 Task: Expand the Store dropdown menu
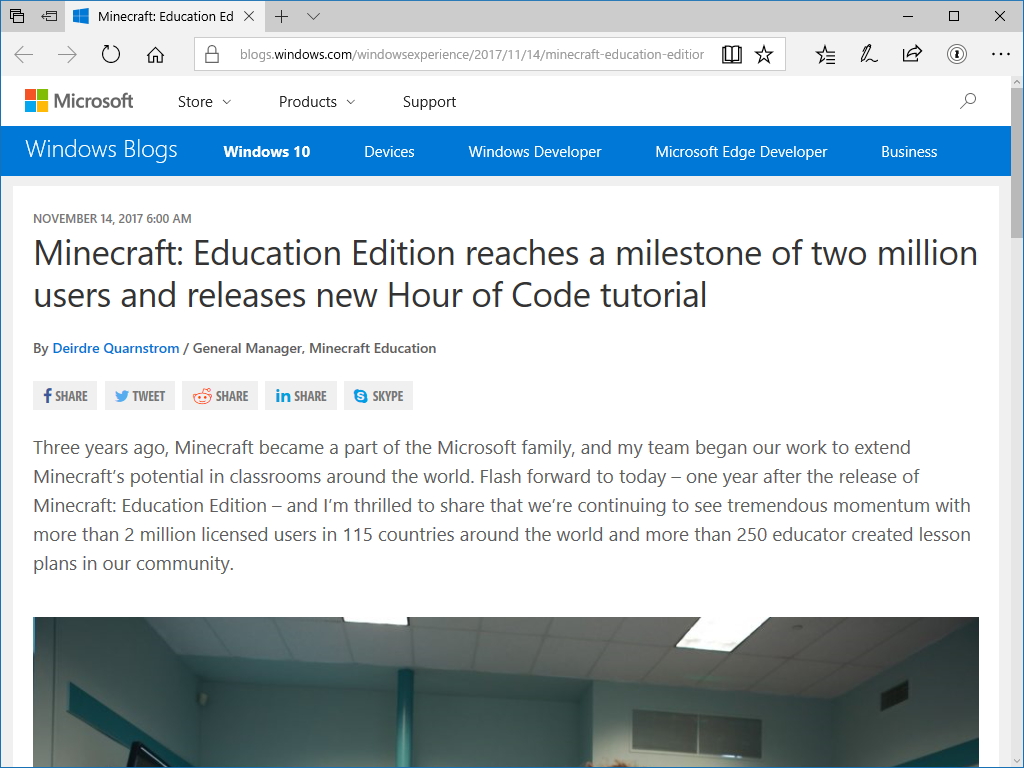203,101
